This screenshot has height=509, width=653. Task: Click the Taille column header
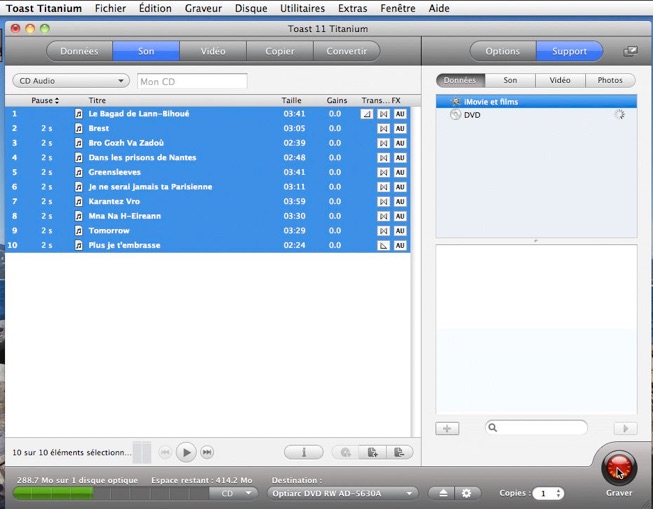[292, 100]
